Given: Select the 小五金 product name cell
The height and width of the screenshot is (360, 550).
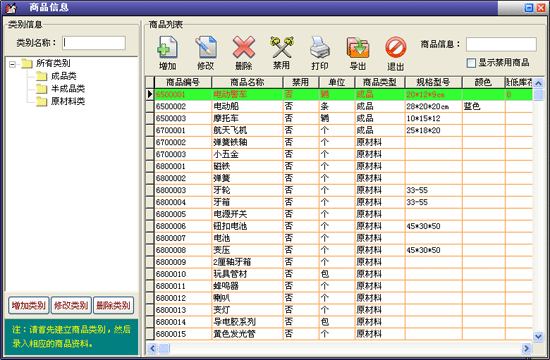Looking at the screenshot, I should coord(247,154).
